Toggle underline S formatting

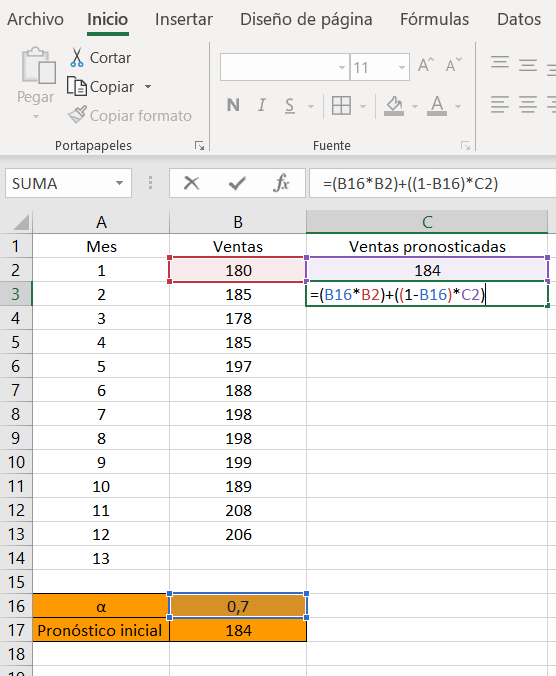tap(290, 106)
